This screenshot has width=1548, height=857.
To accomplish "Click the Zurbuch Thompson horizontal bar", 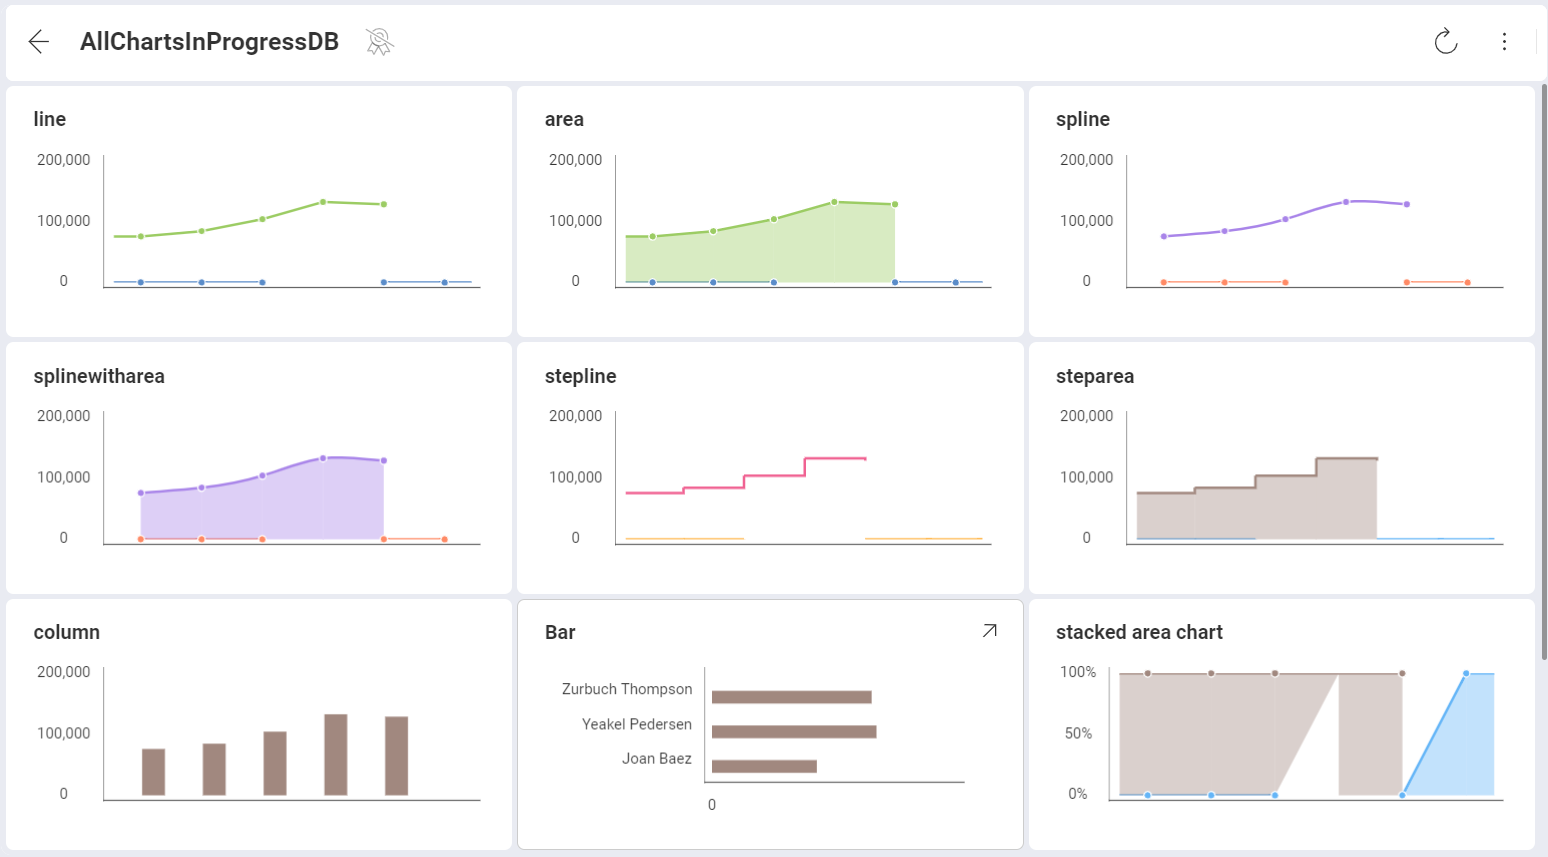I will point(792,697).
